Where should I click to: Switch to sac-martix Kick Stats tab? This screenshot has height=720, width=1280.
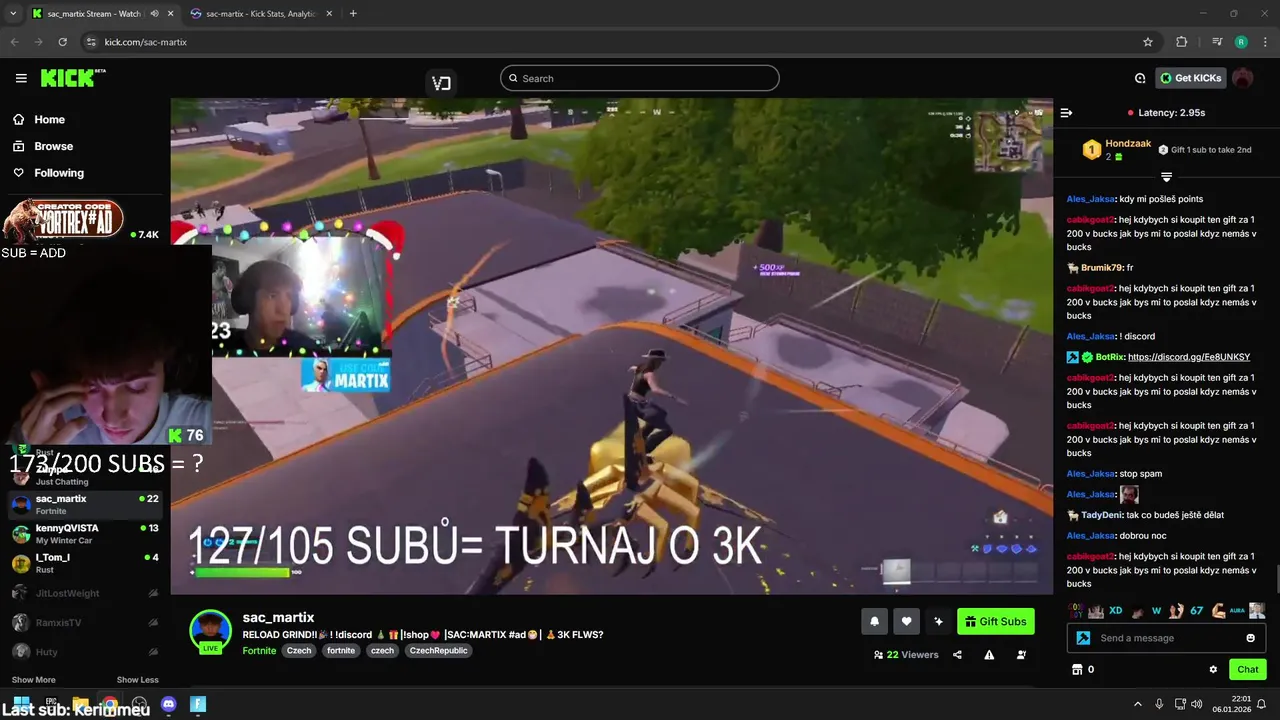[260, 14]
